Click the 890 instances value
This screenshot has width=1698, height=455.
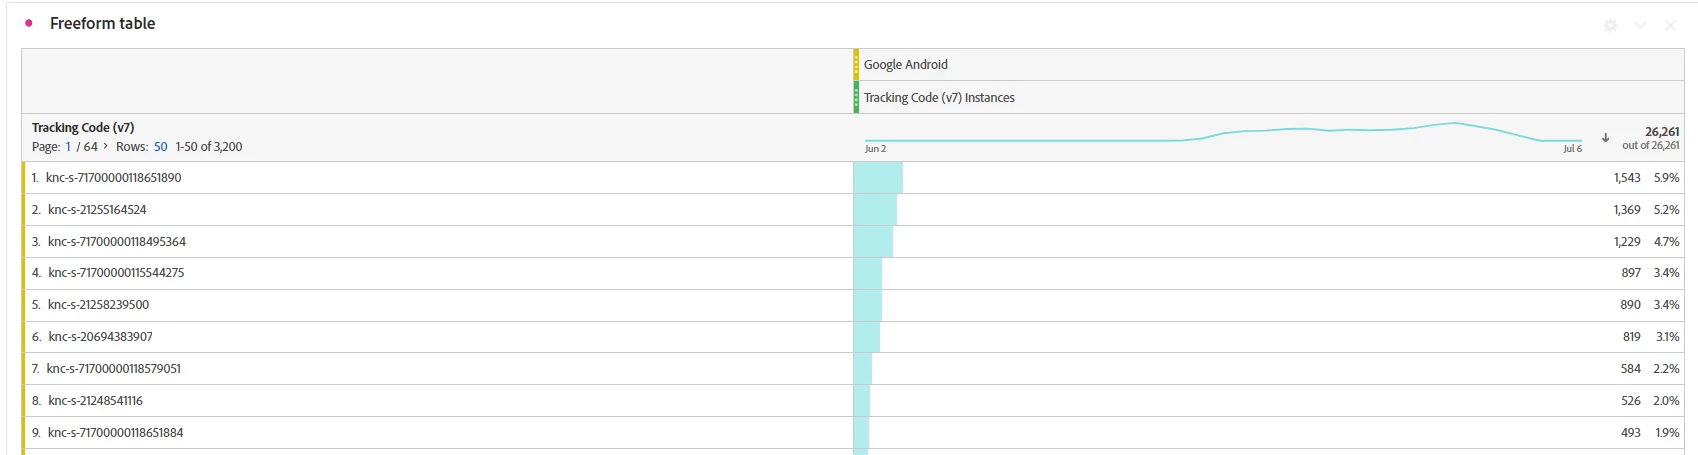(1631, 304)
